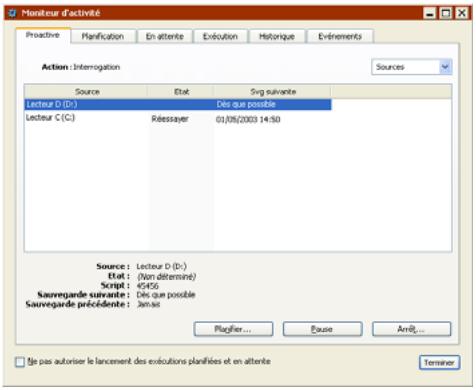
Task: Switch to the Exécution tab
Action: point(220,36)
